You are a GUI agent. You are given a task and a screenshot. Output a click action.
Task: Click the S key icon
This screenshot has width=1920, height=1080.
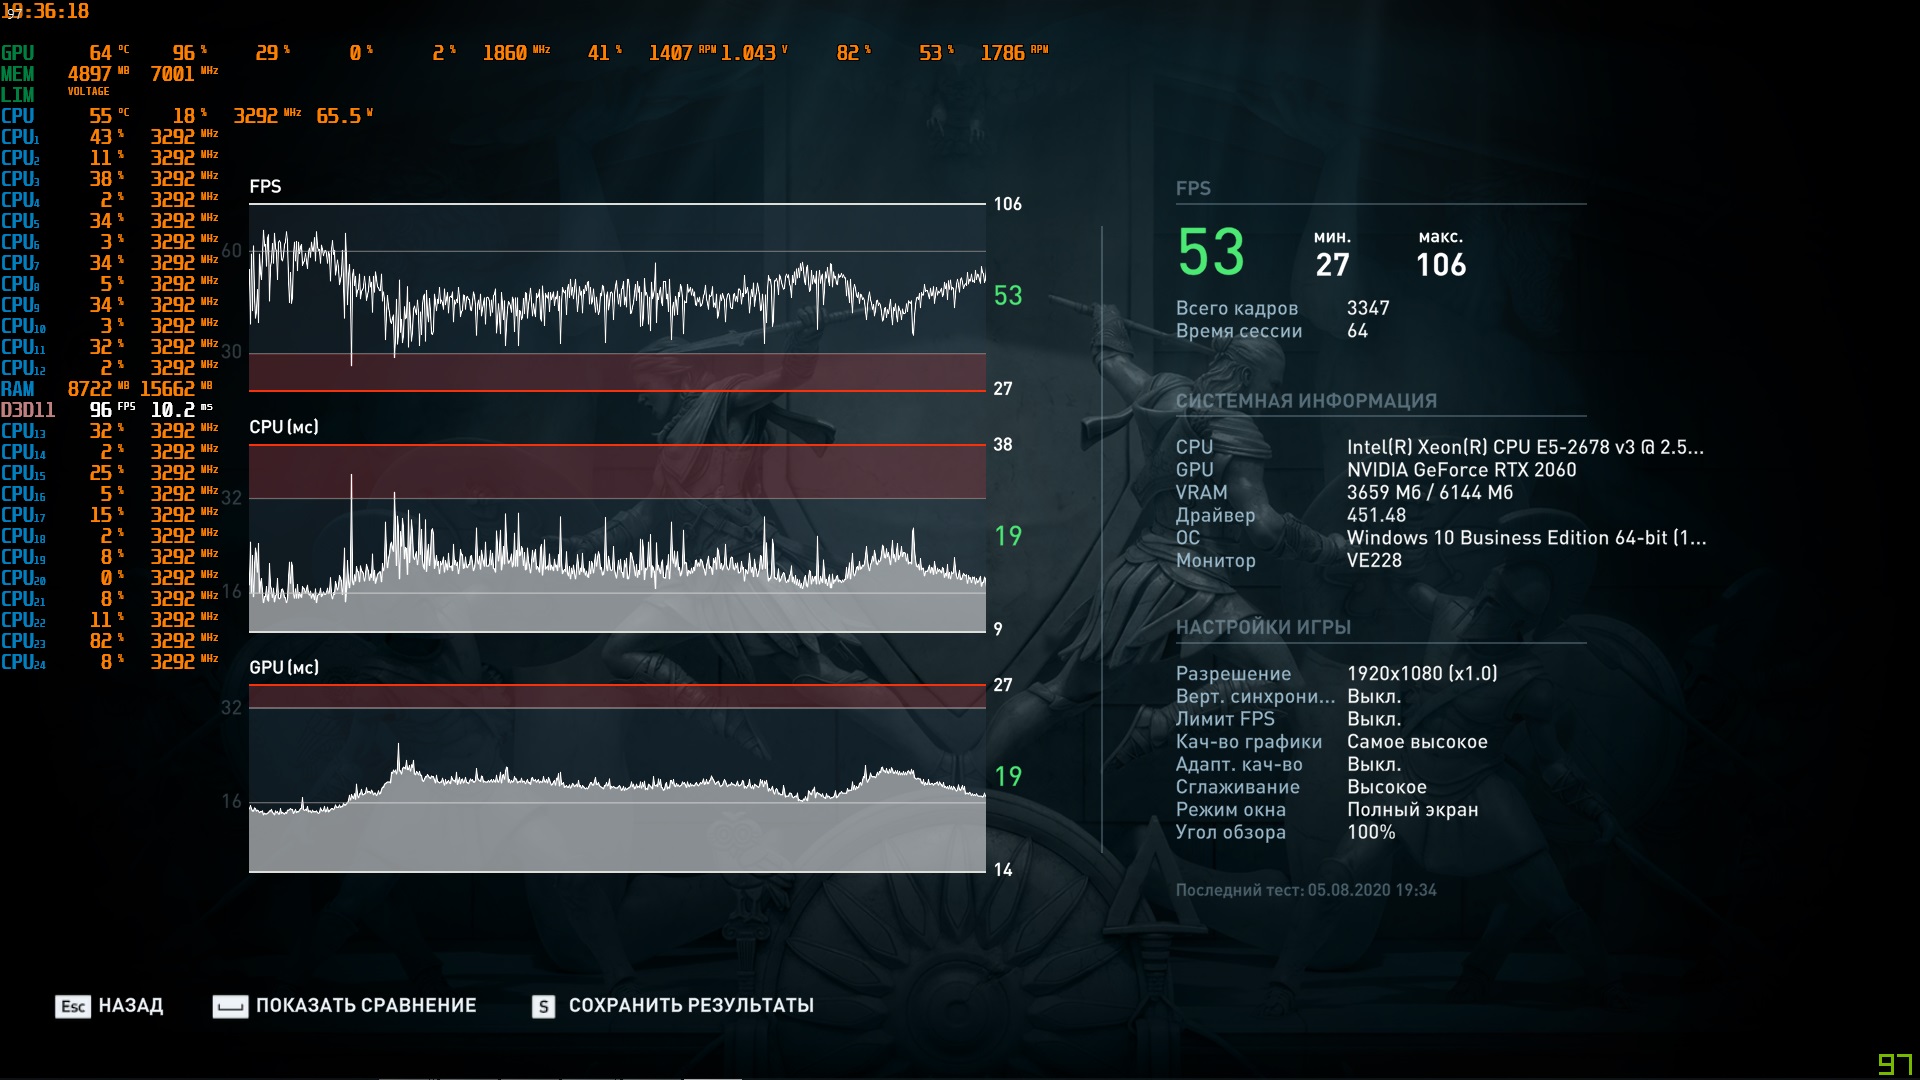coord(543,1006)
